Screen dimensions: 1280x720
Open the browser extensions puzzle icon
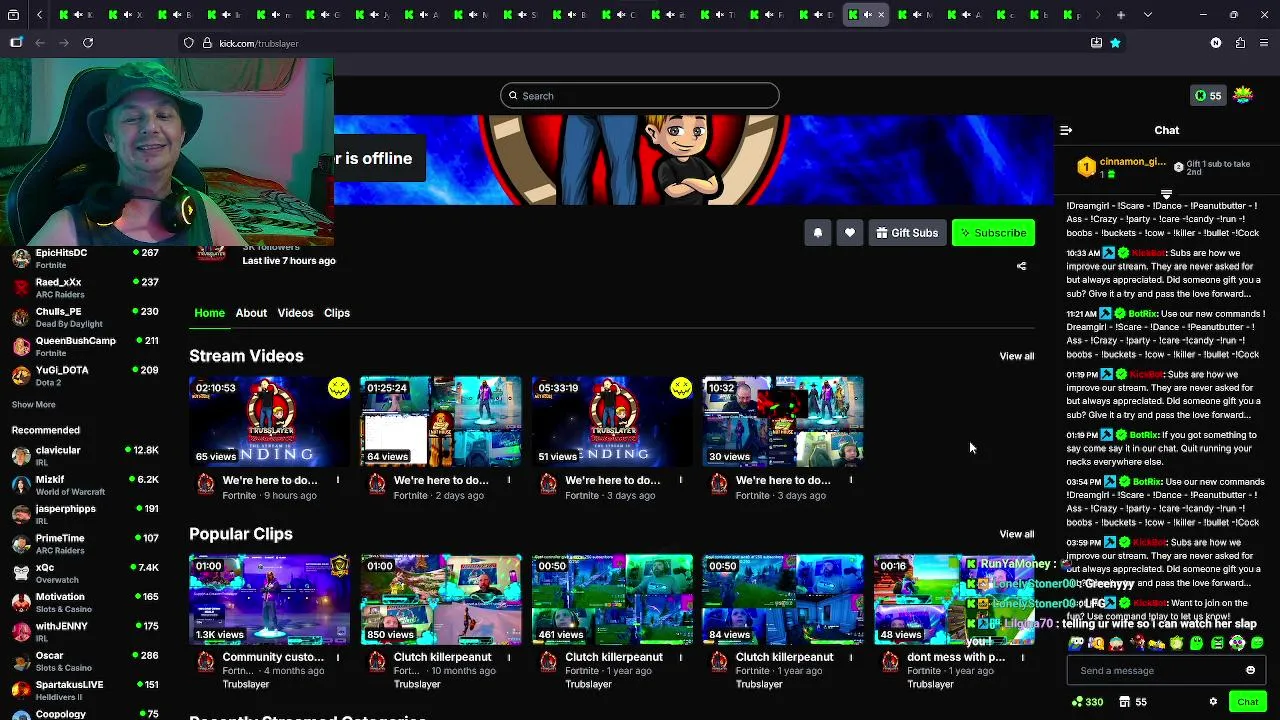[1240, 43]
